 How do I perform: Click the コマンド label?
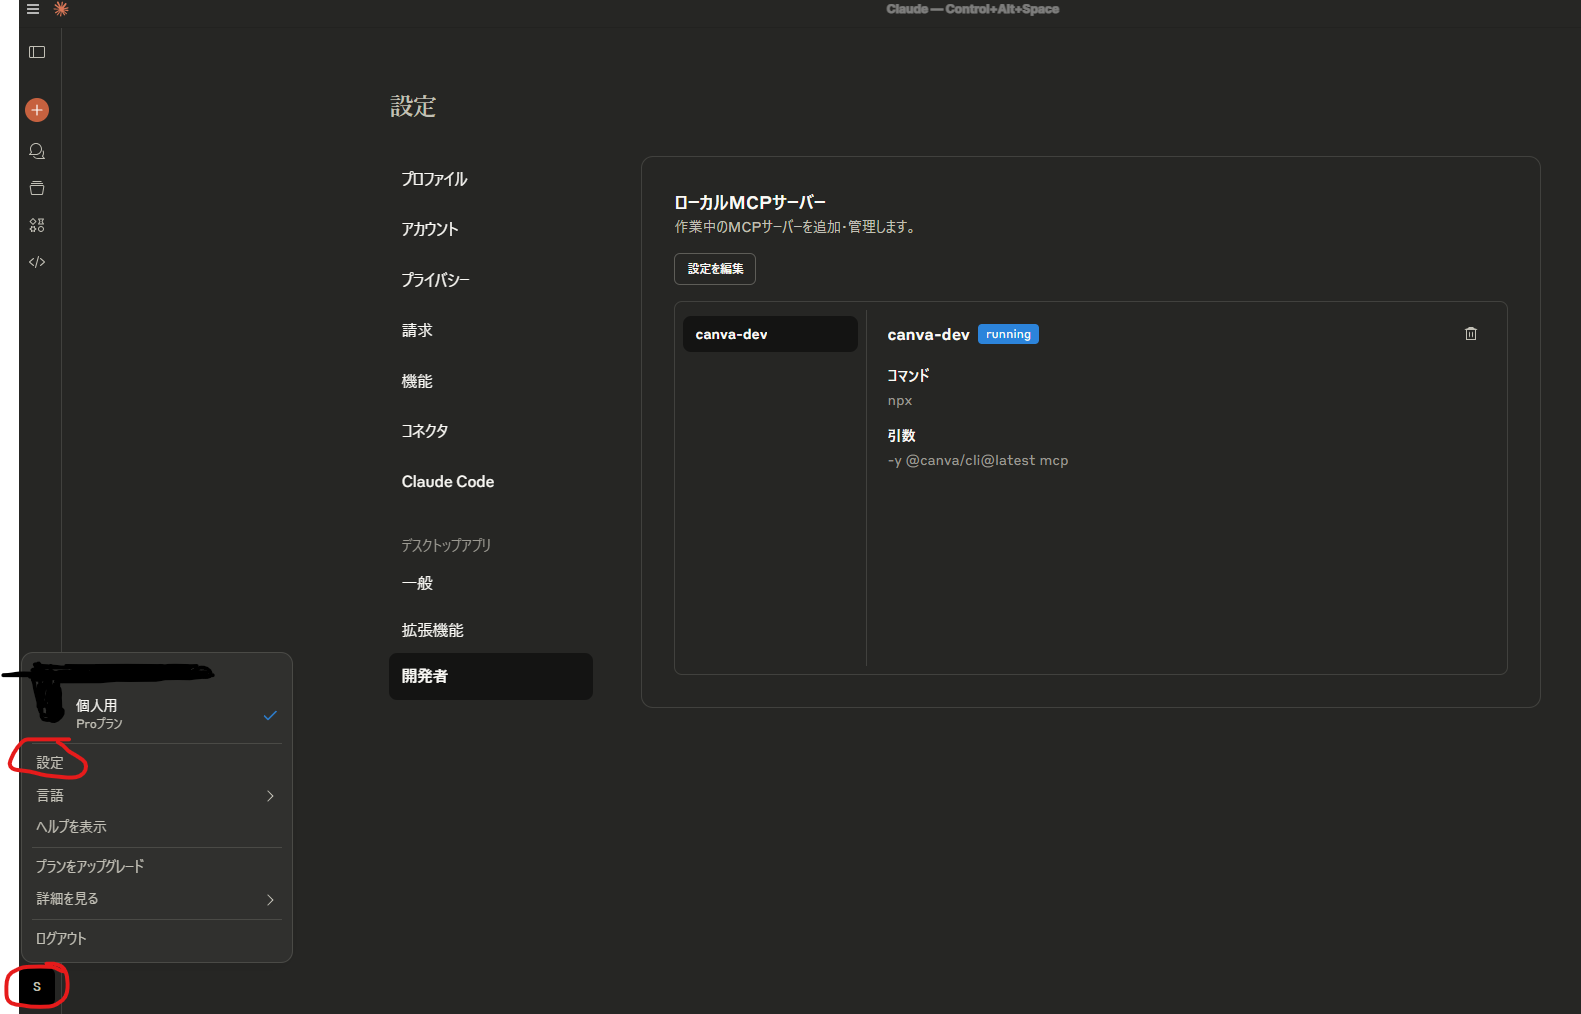coord(908,376)
